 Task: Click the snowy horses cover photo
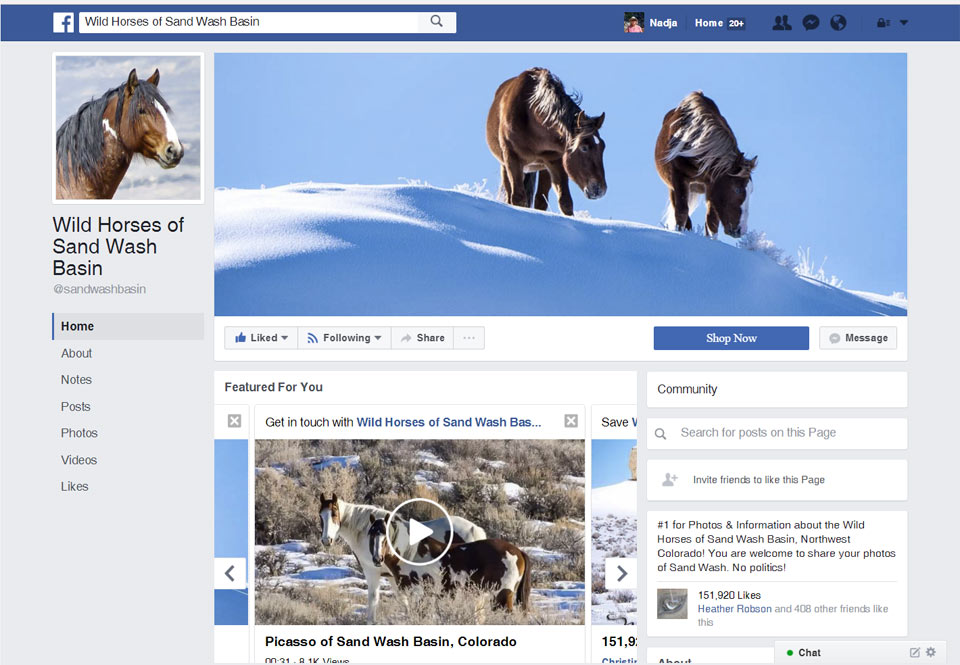point(560,184)
